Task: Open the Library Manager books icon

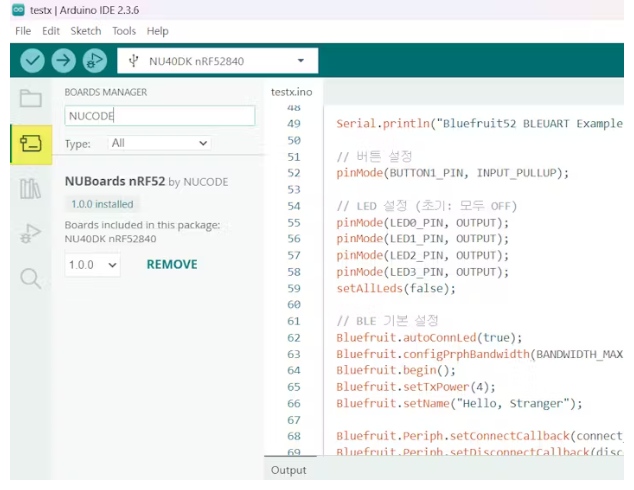Action: [x=31, y=189]
